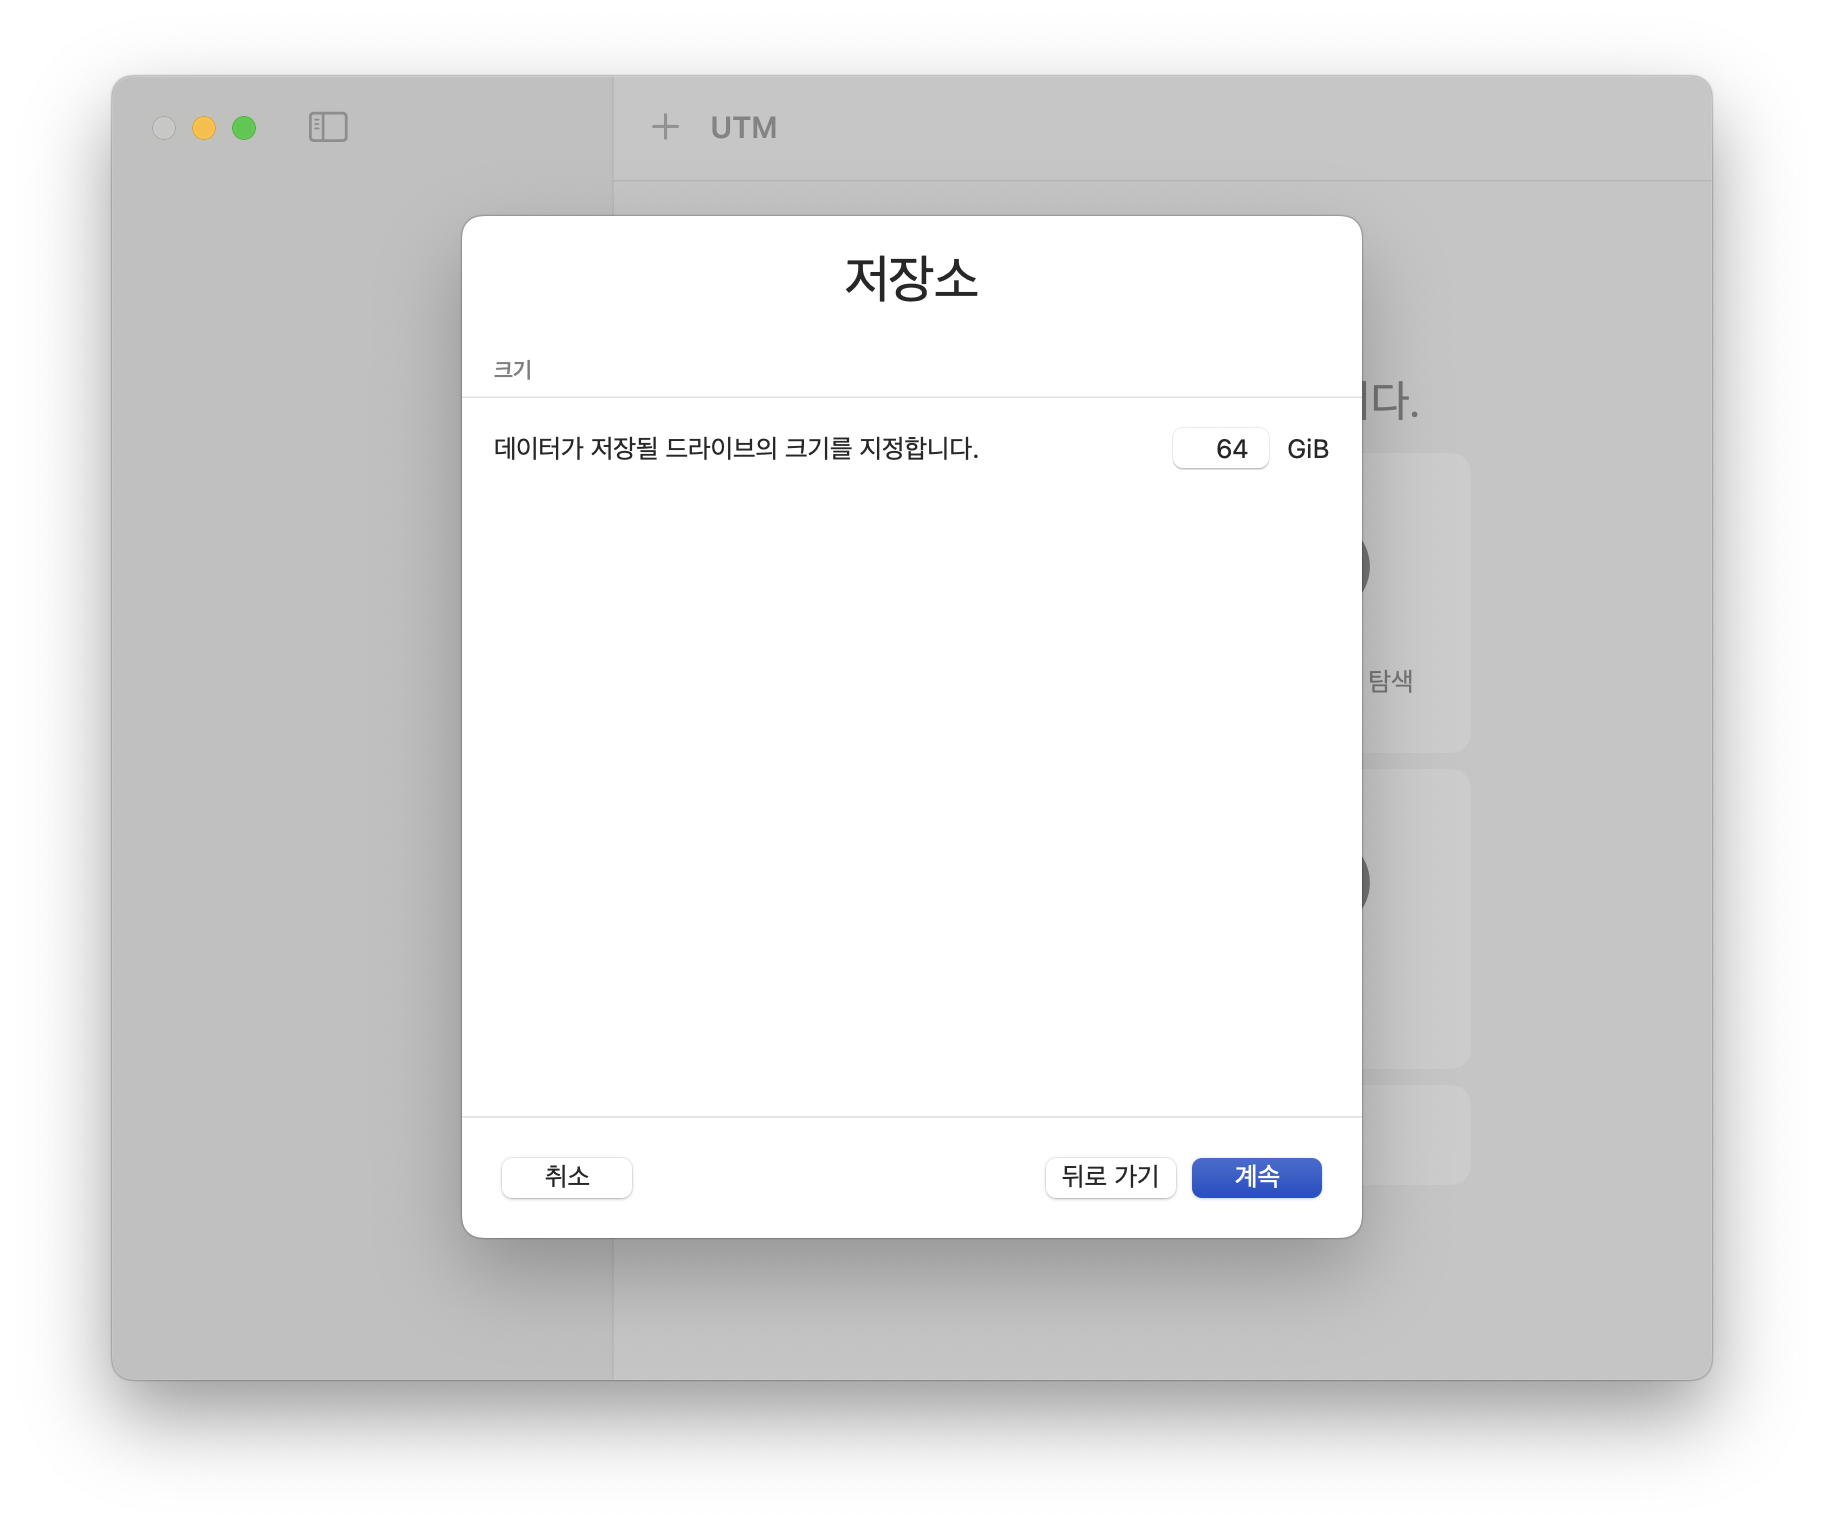
Task: Toggle the sidebar icon in UTM toolbar
Action: coord(328,127)
